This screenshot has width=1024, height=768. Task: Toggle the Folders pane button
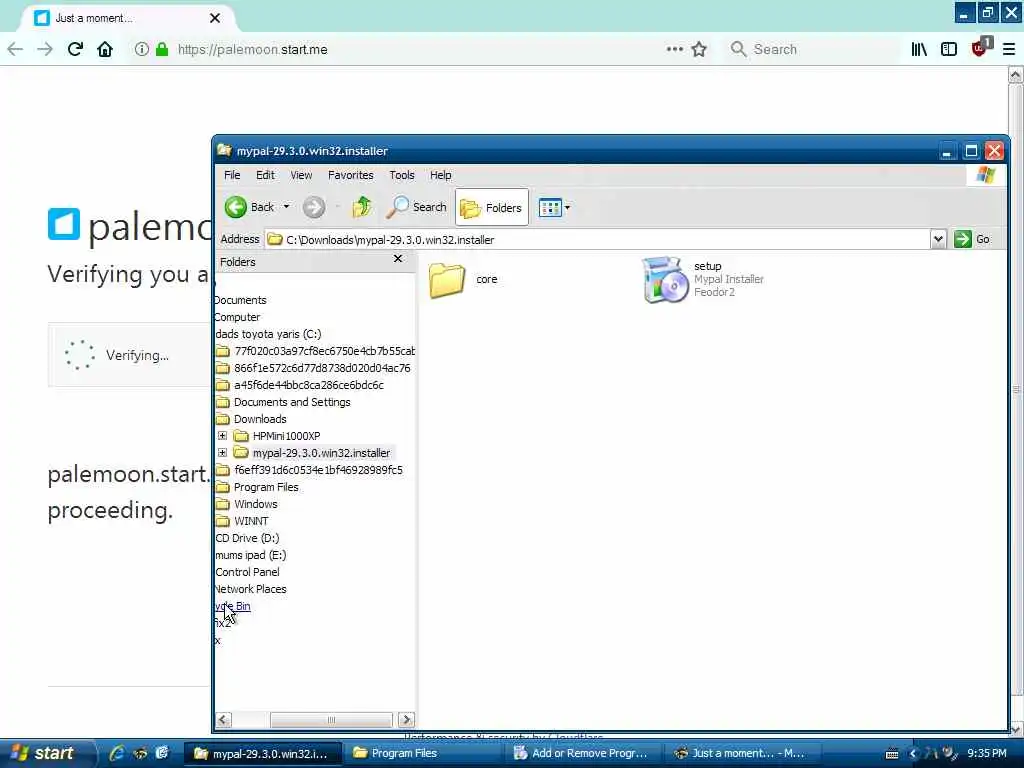492,208
